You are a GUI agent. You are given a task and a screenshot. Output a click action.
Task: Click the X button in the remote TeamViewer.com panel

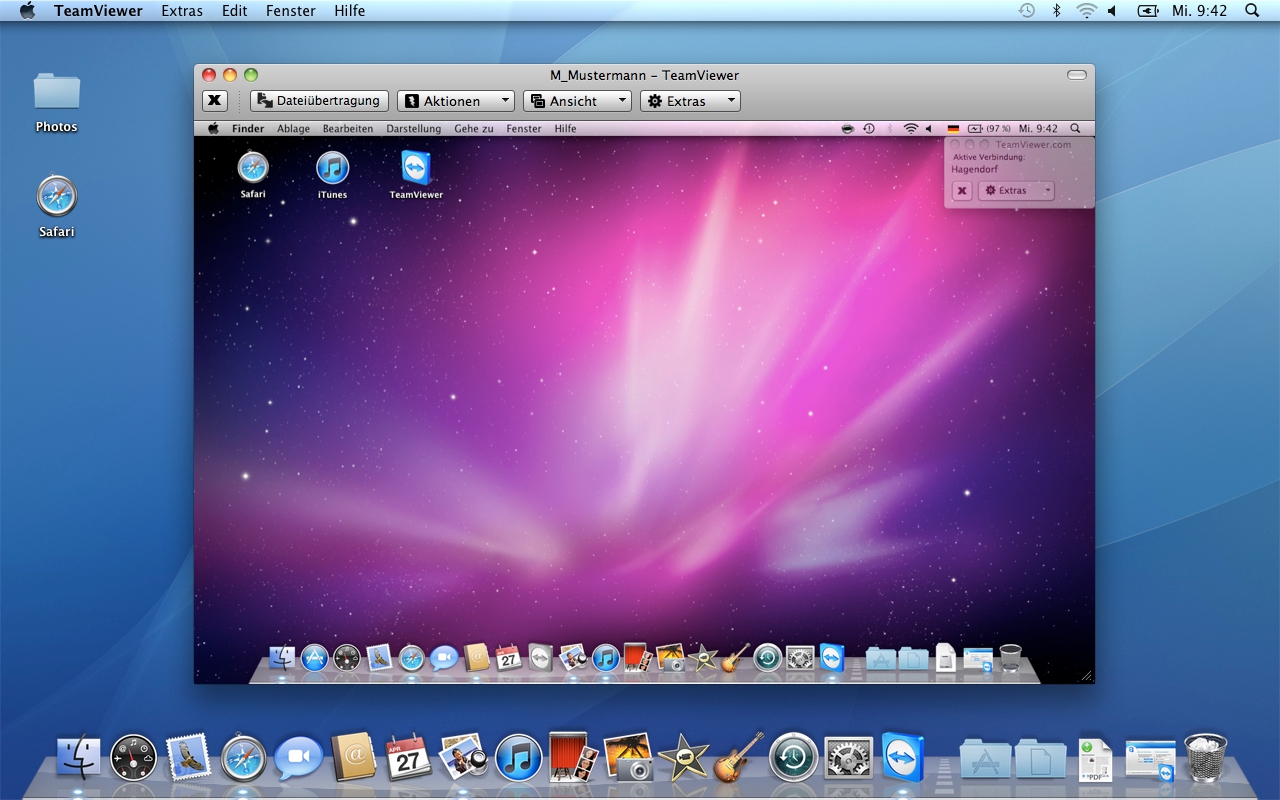point(962,190)
